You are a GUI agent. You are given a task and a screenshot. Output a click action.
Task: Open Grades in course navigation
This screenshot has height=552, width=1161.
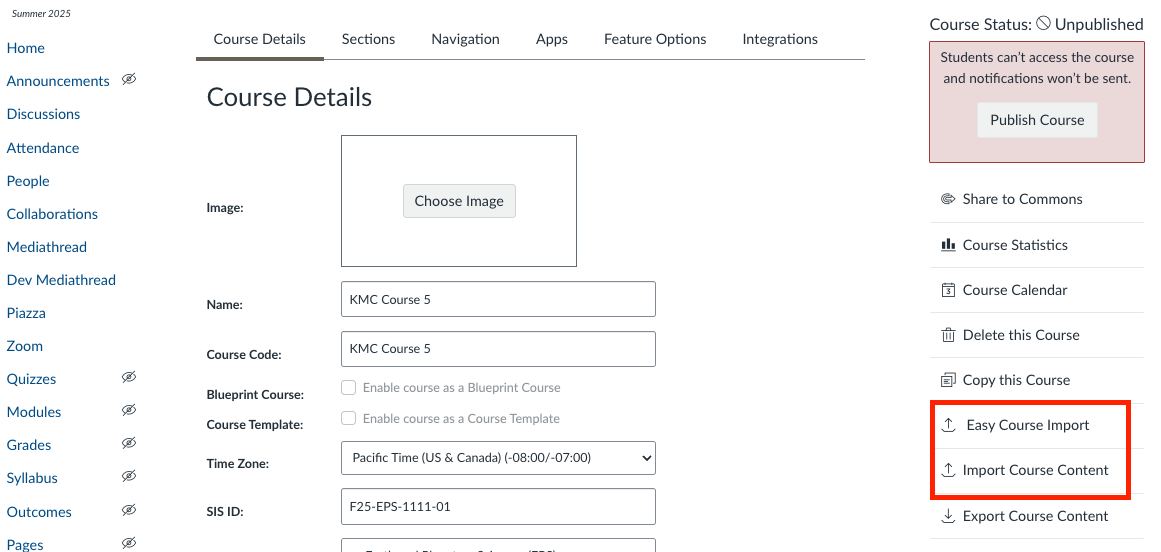click(x=29, y=445)
